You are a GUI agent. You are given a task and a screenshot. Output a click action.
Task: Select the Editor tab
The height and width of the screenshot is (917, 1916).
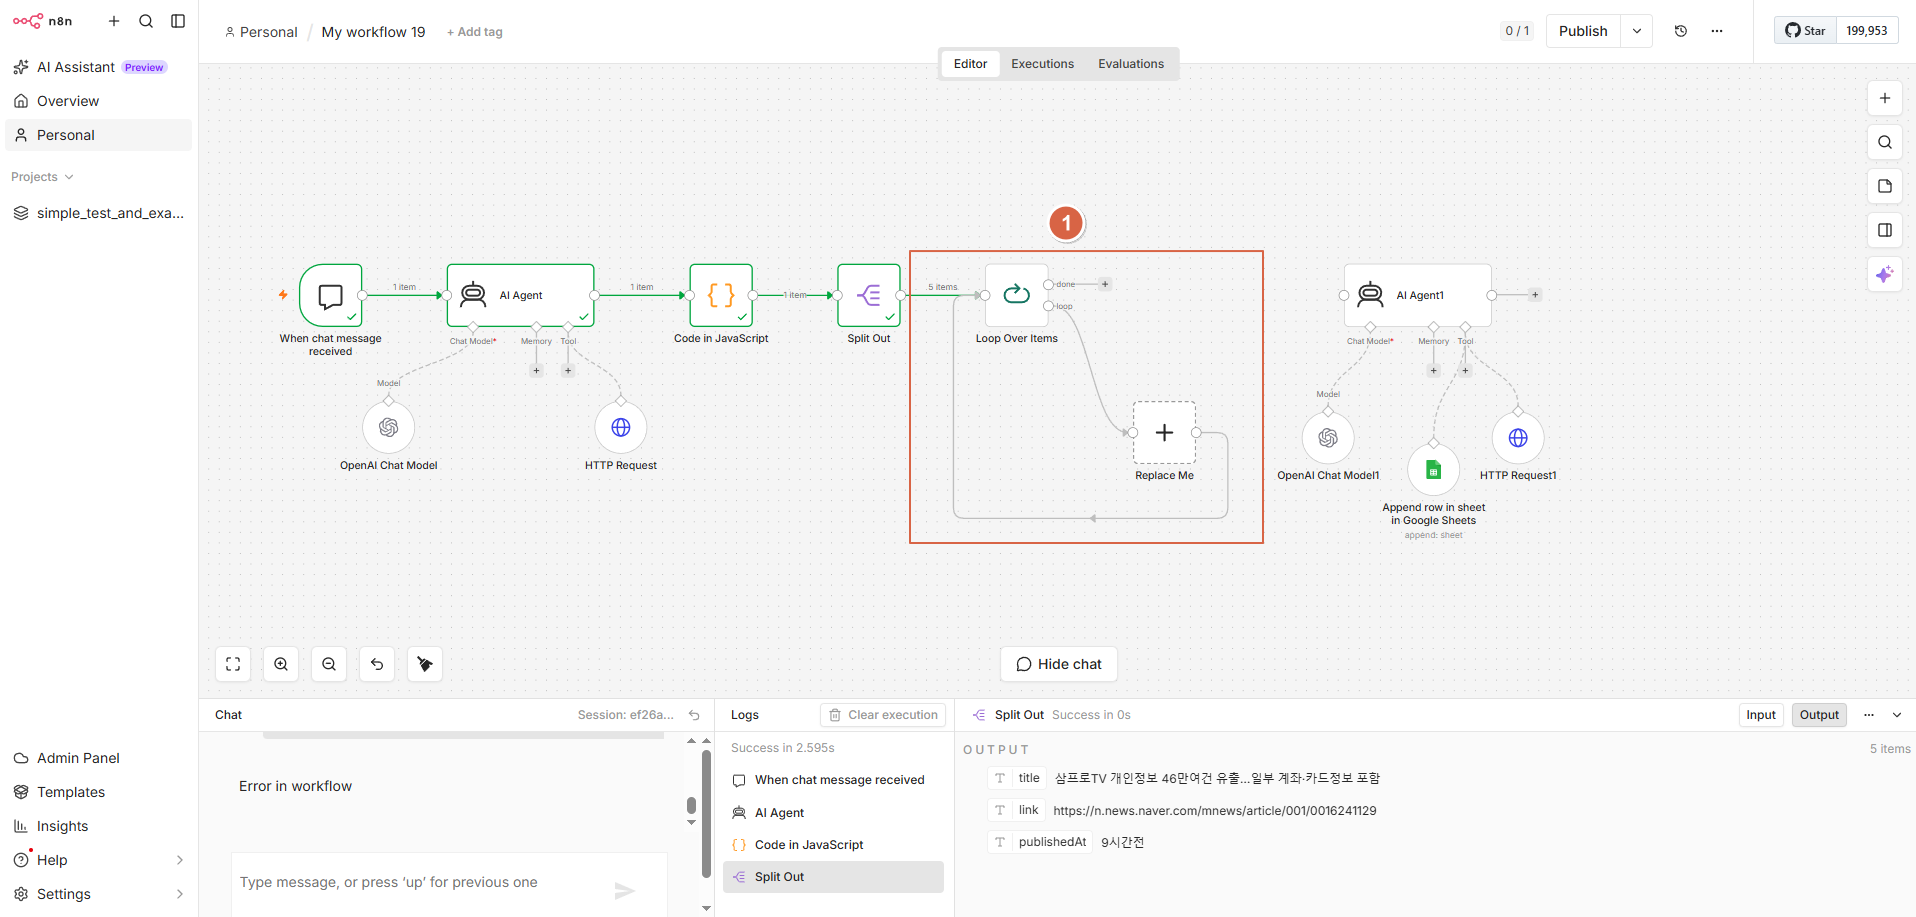point(970,64)
